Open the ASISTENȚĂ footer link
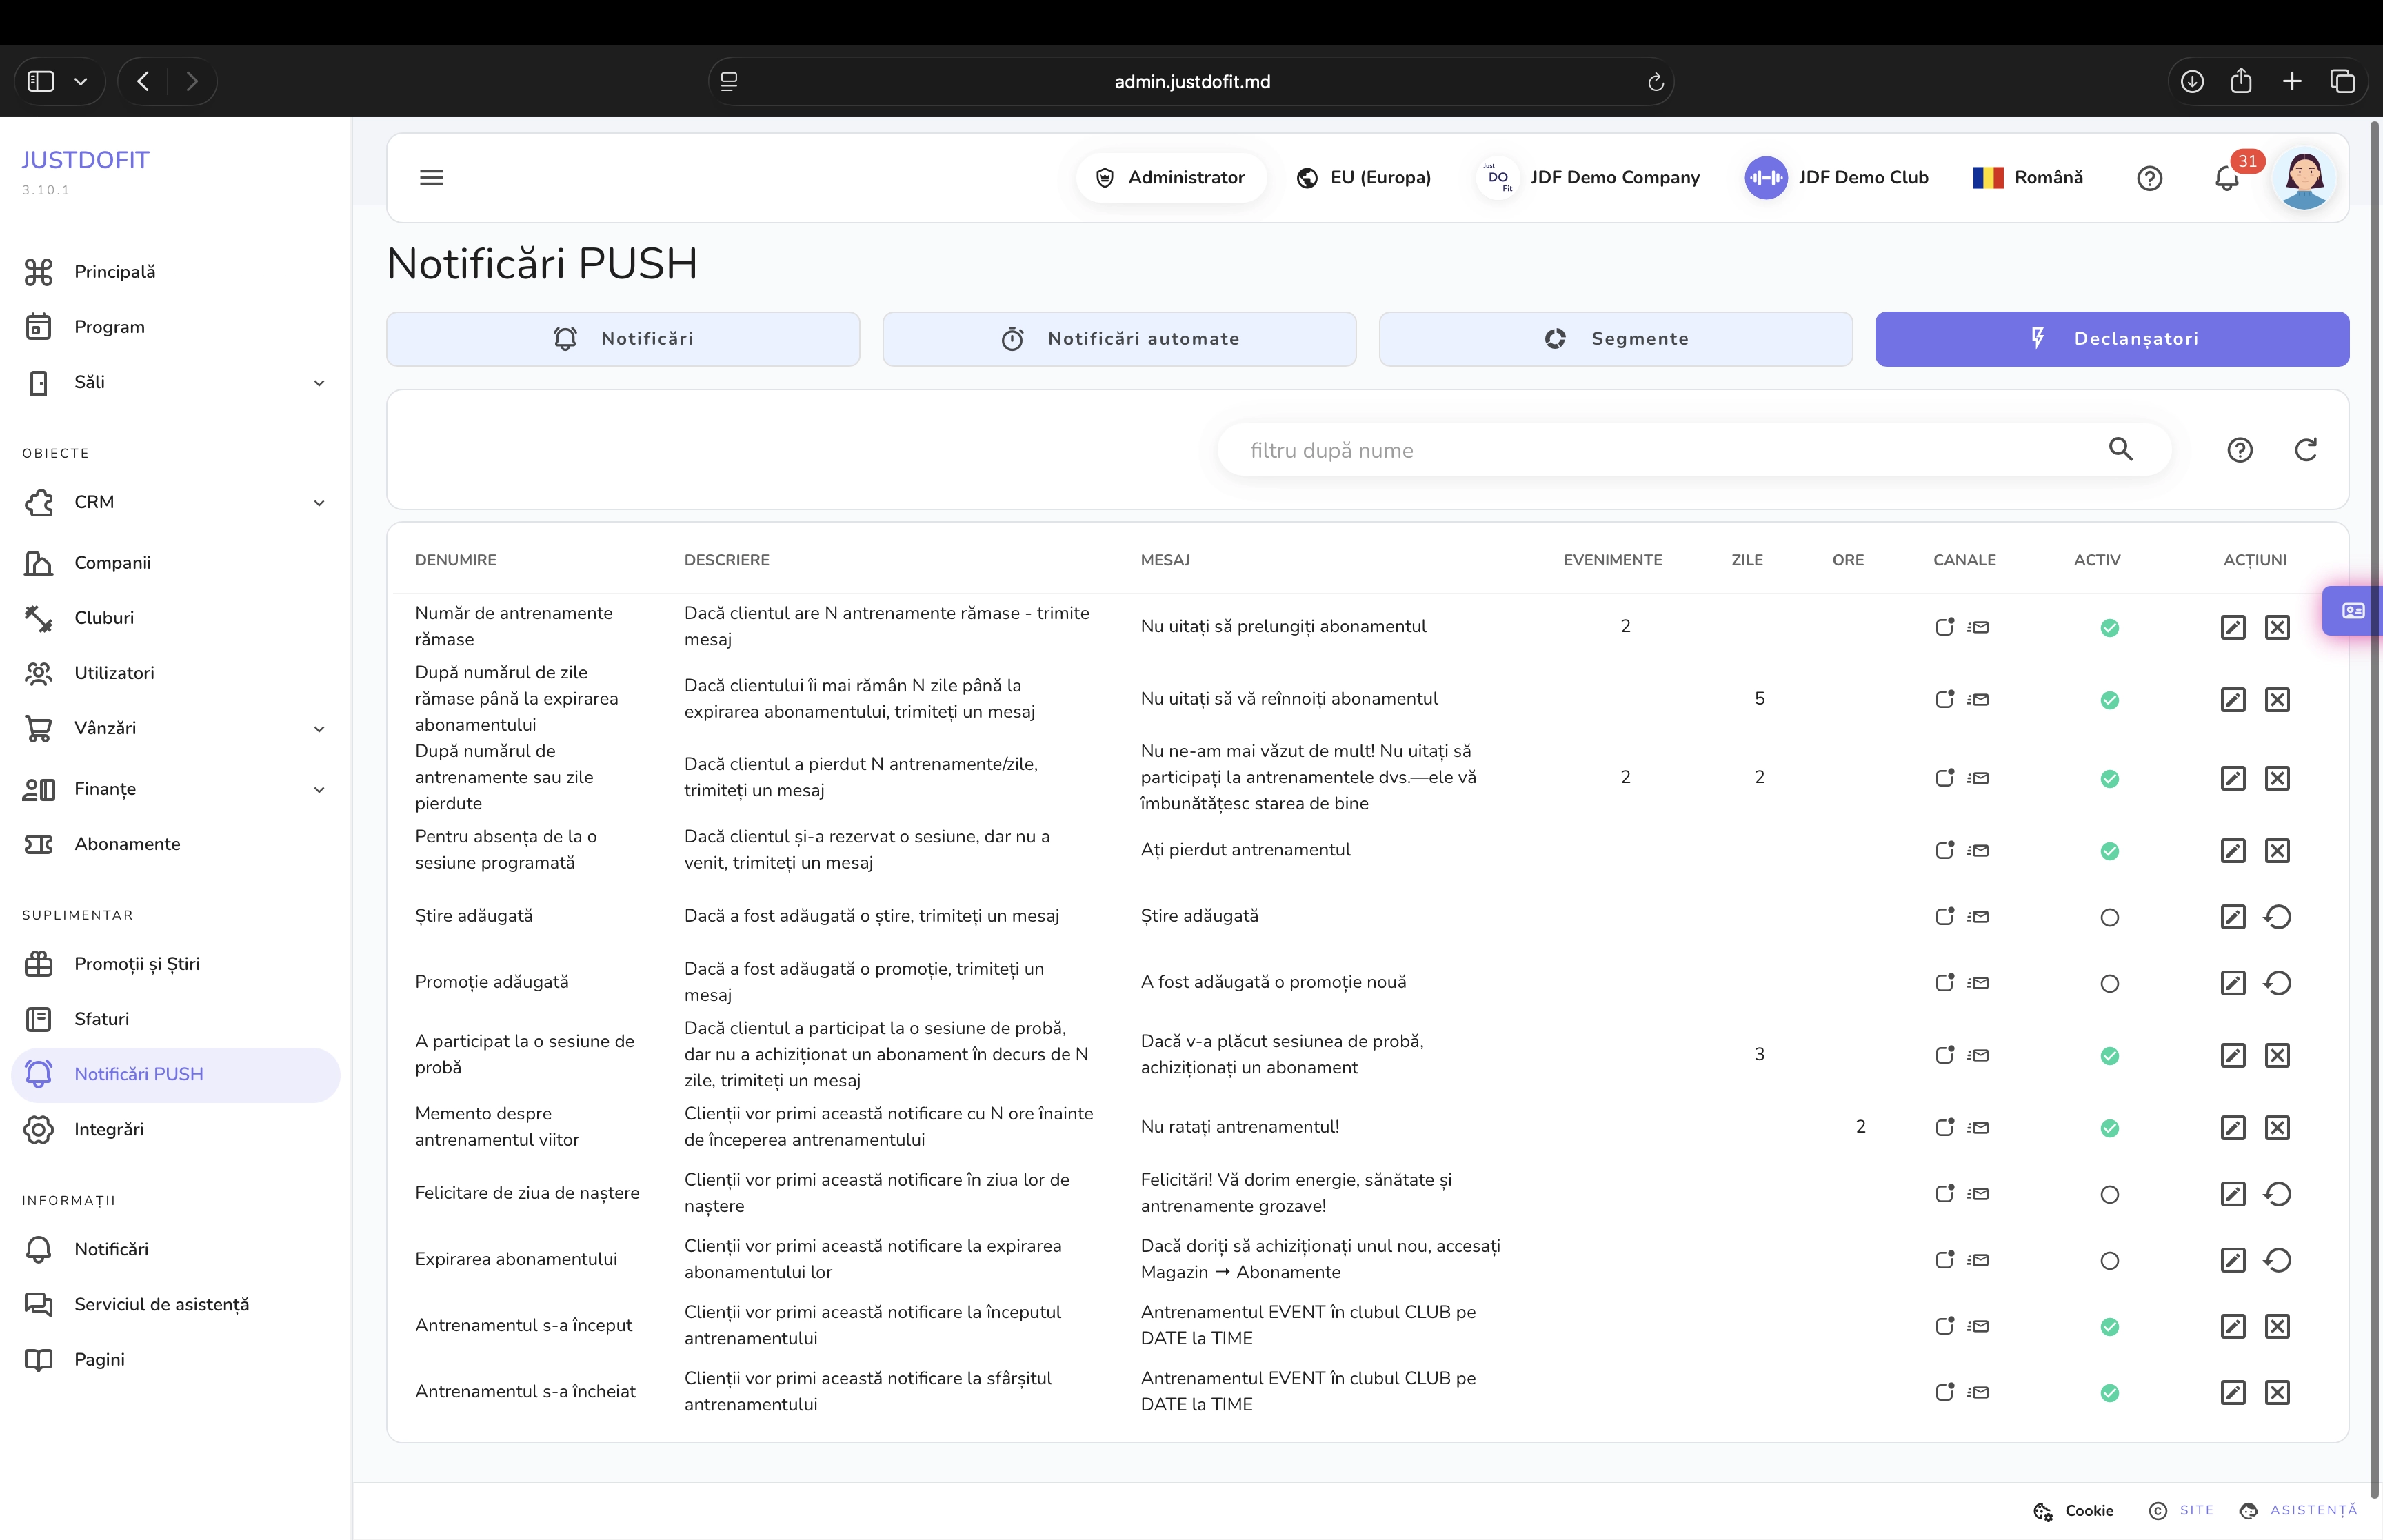This screenshot has width=2383, height=1540. click(2298, 1510)
